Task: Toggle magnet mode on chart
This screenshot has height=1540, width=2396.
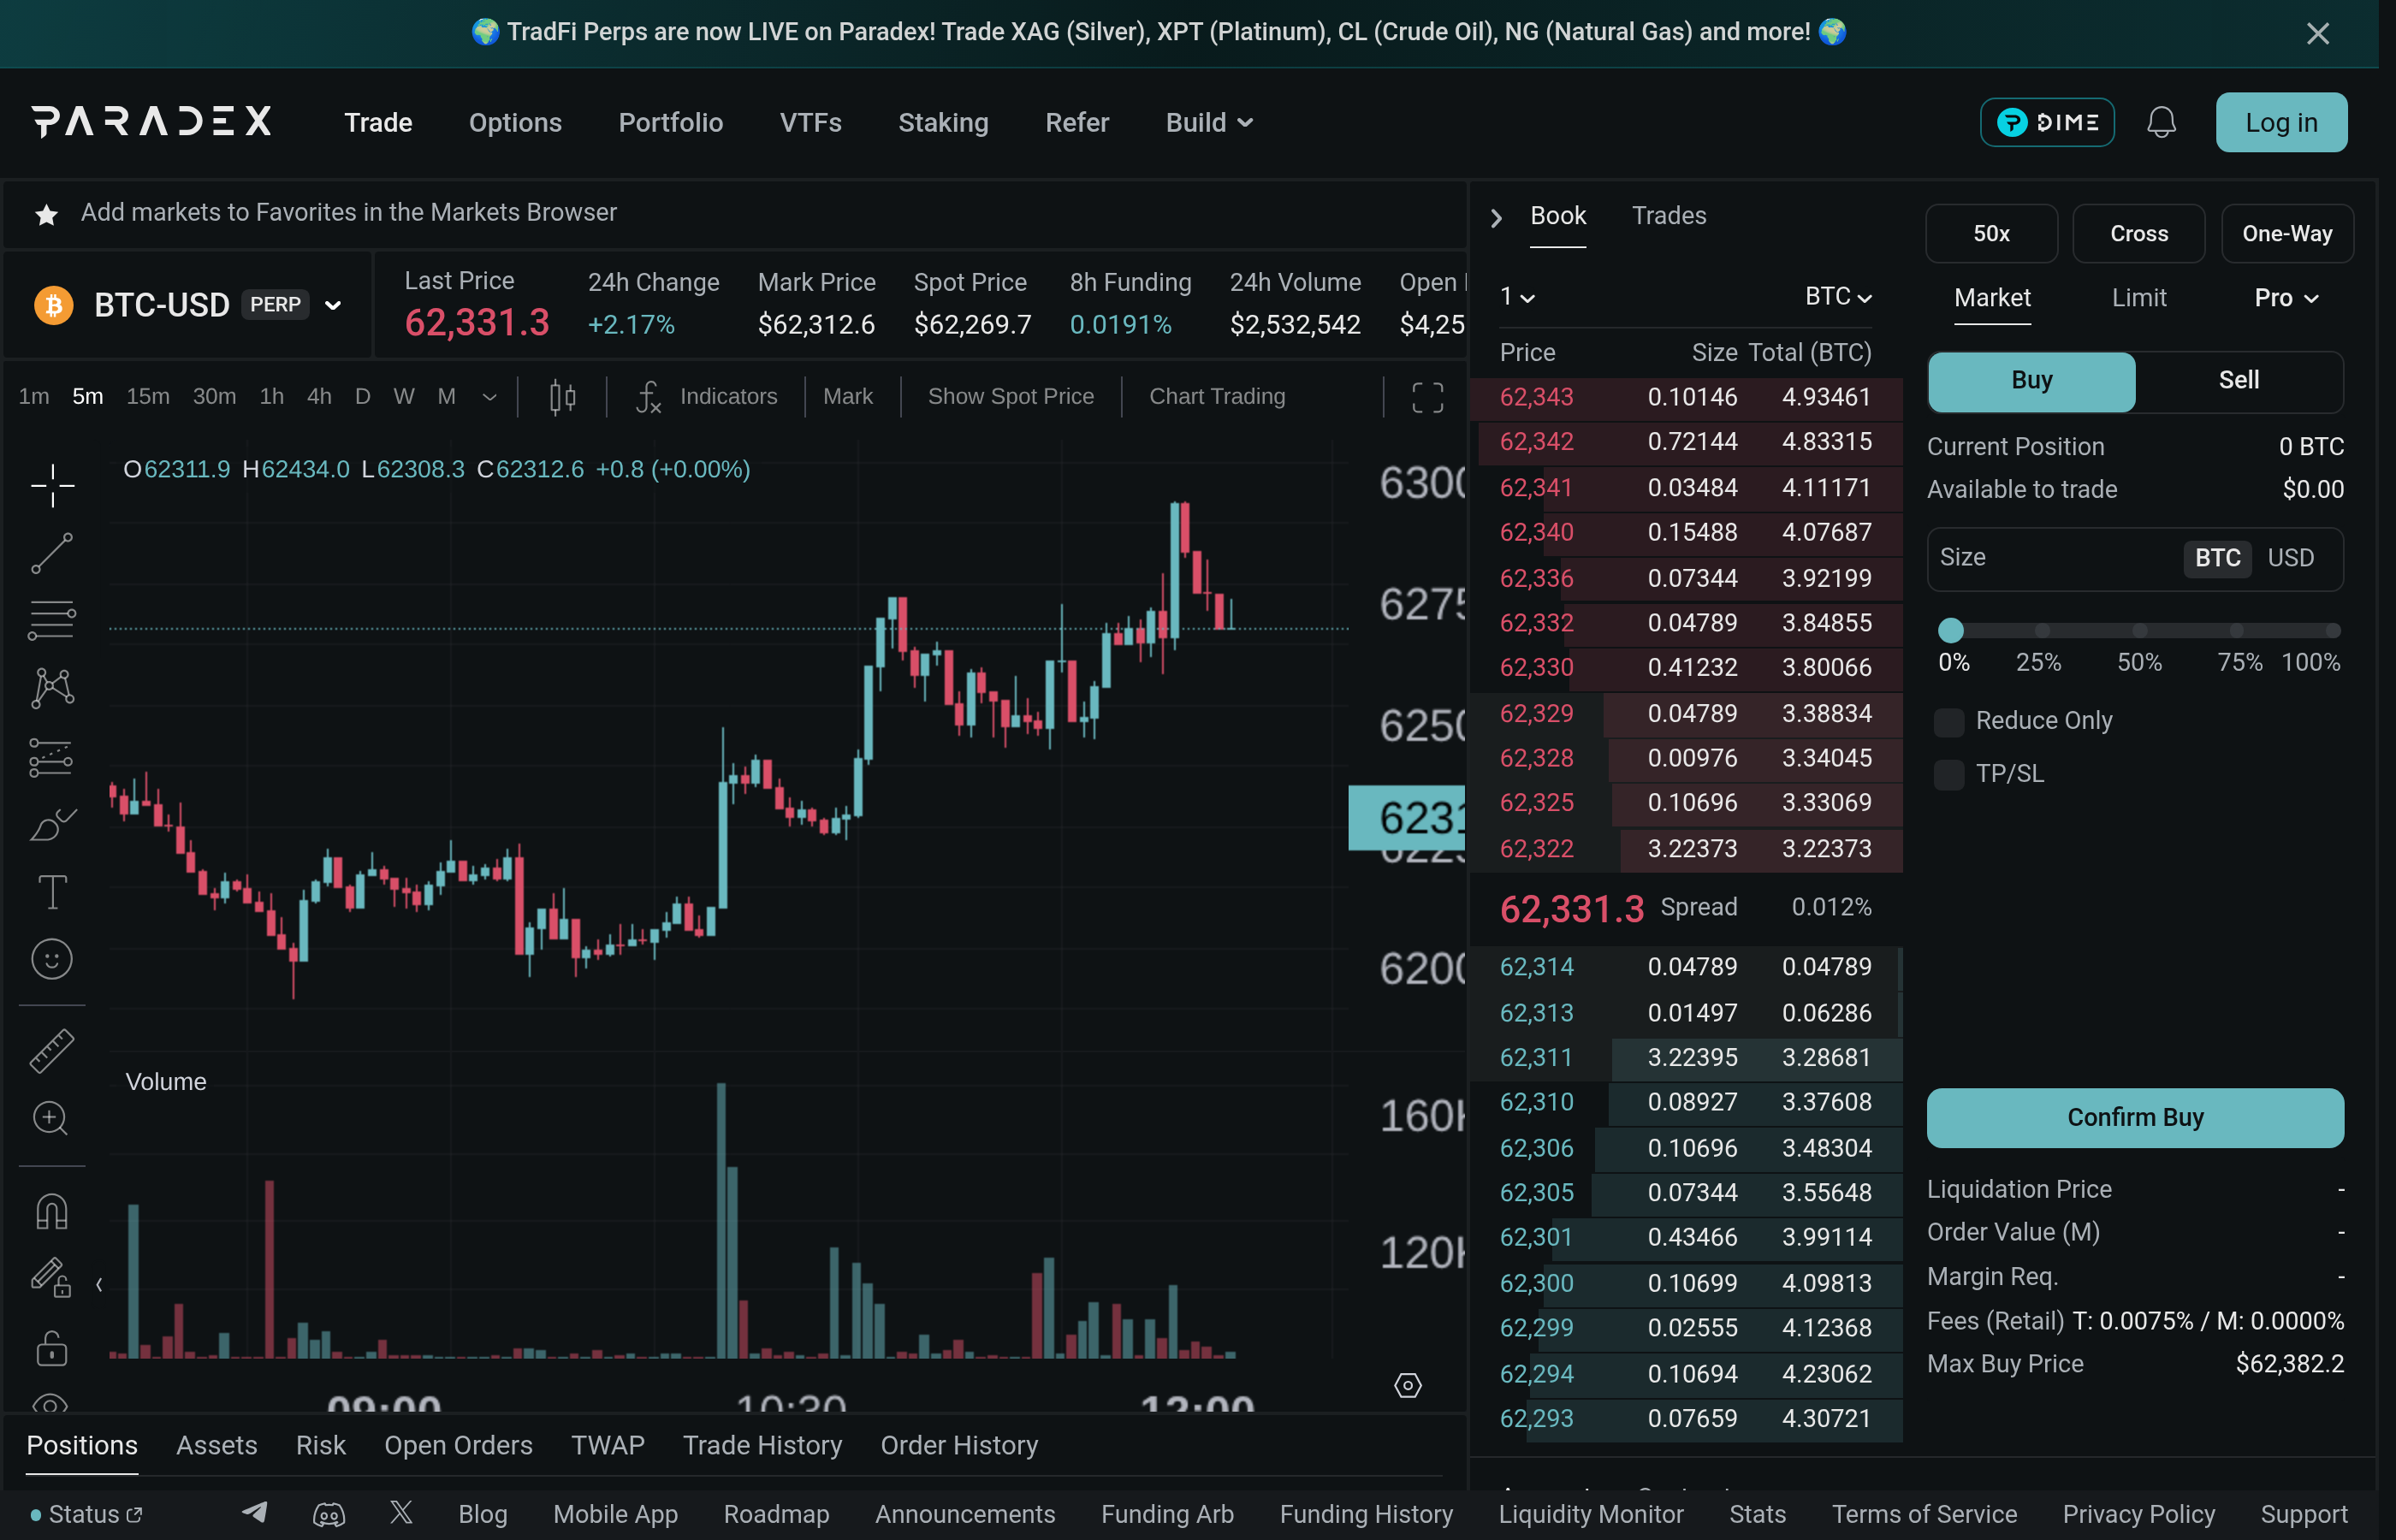Action: click(52, 1211)
